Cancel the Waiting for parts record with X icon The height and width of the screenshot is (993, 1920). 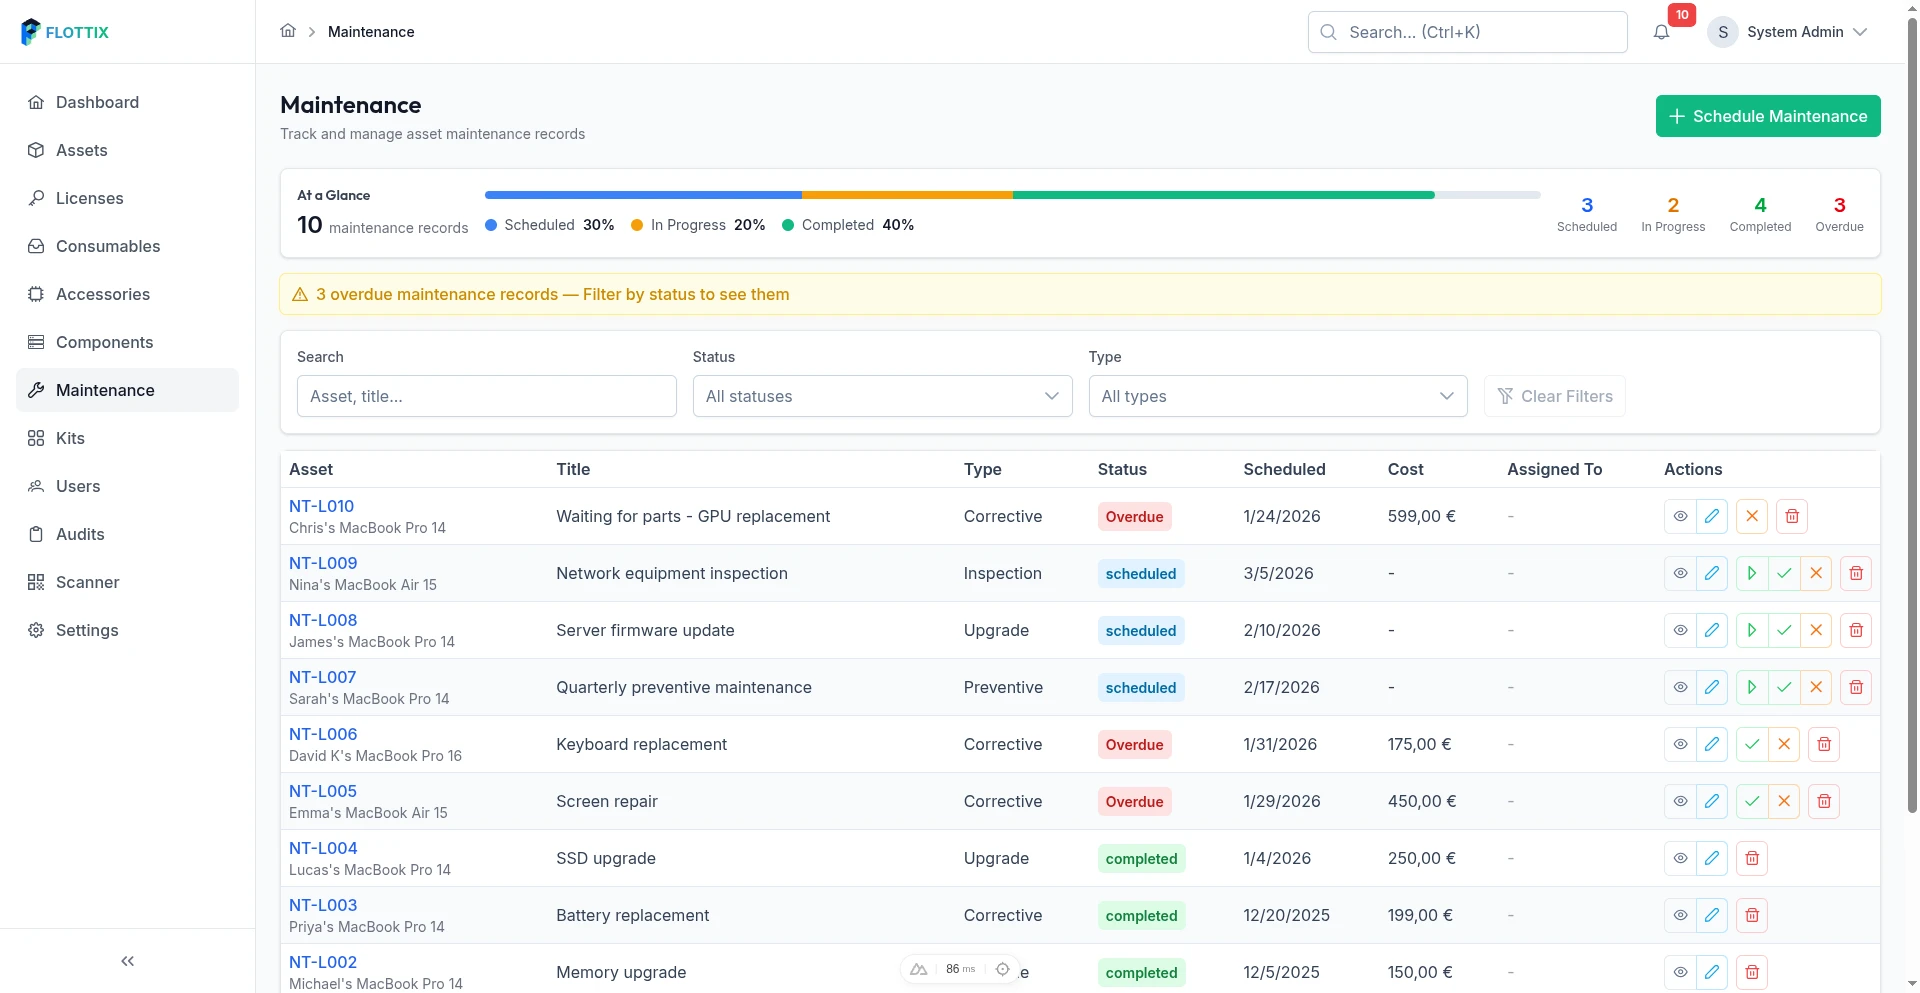[1751, 516]
